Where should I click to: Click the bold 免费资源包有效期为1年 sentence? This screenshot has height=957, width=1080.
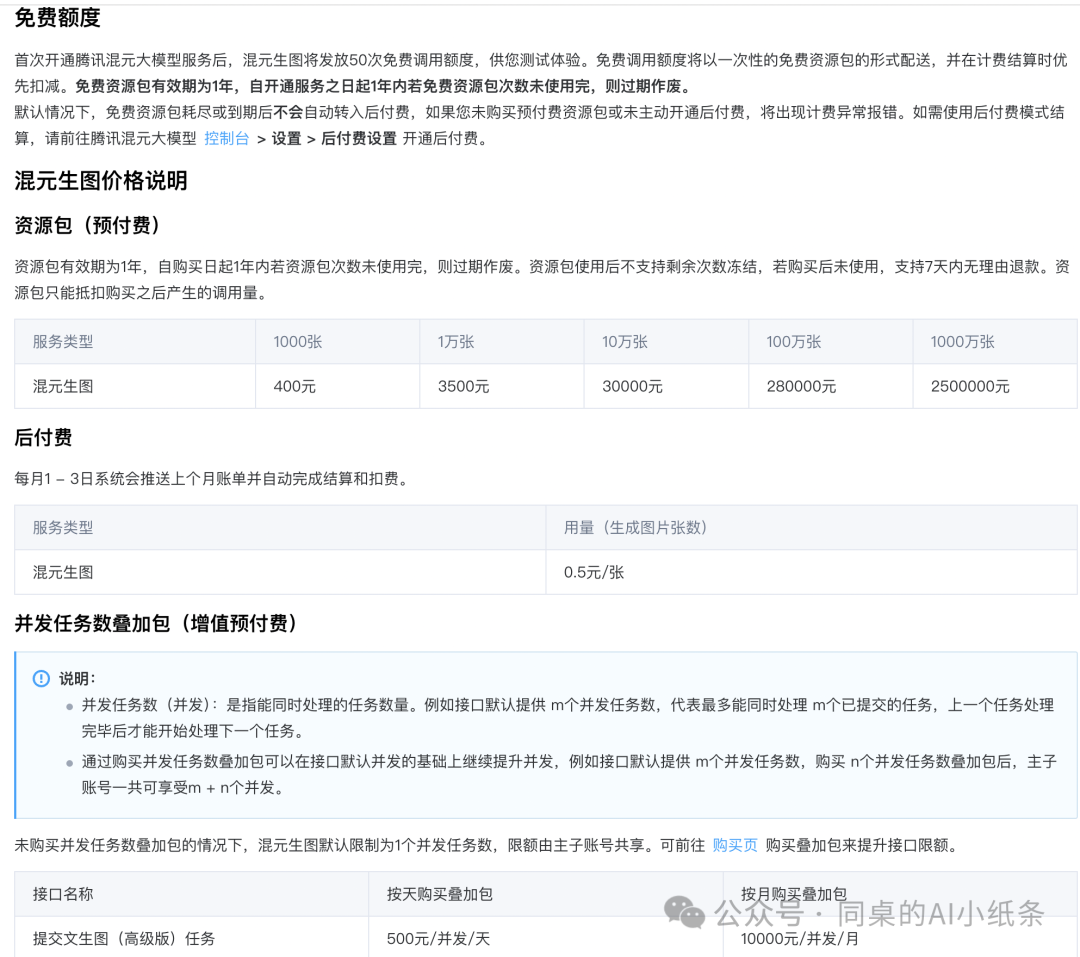coord(382,86)
